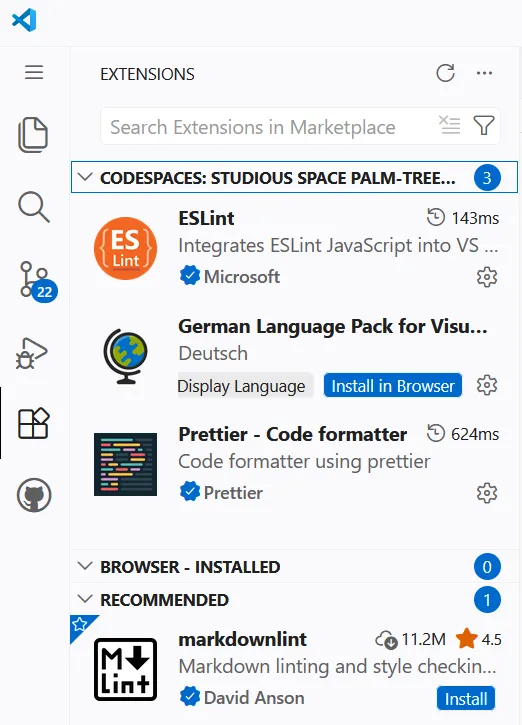
Task: Collapse the Recommended section
Action: [85, 600]
